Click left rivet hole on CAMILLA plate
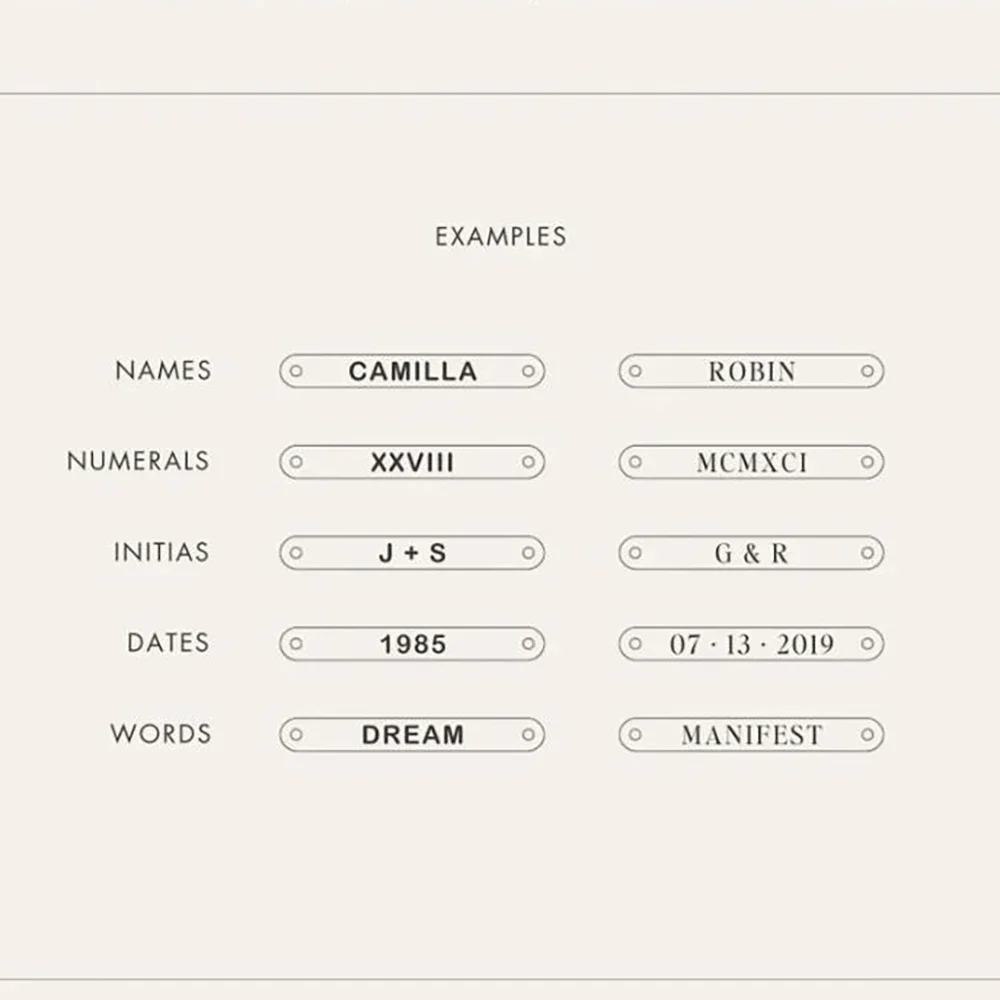Screen dimensions: 1000x1000 pyautogui.click(x=295, y=371)
